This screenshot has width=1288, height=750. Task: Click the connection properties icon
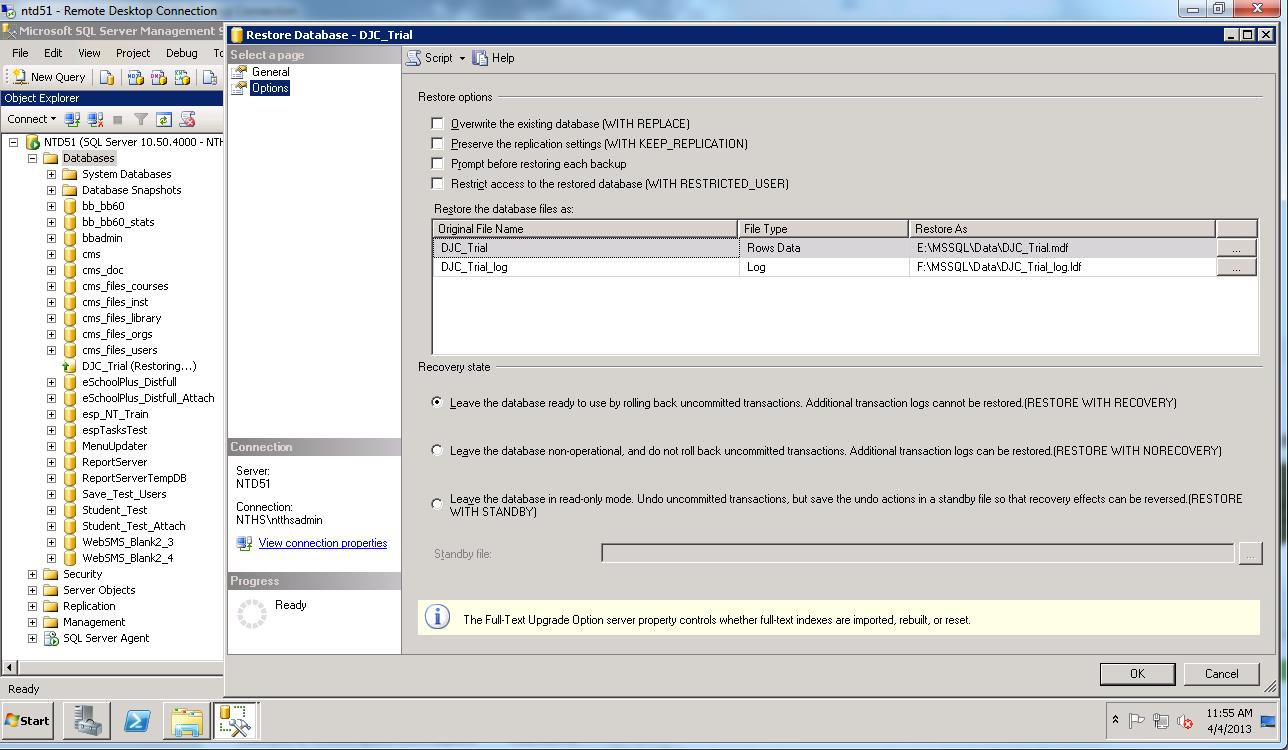pyautogui.click(x=244, y=543)
